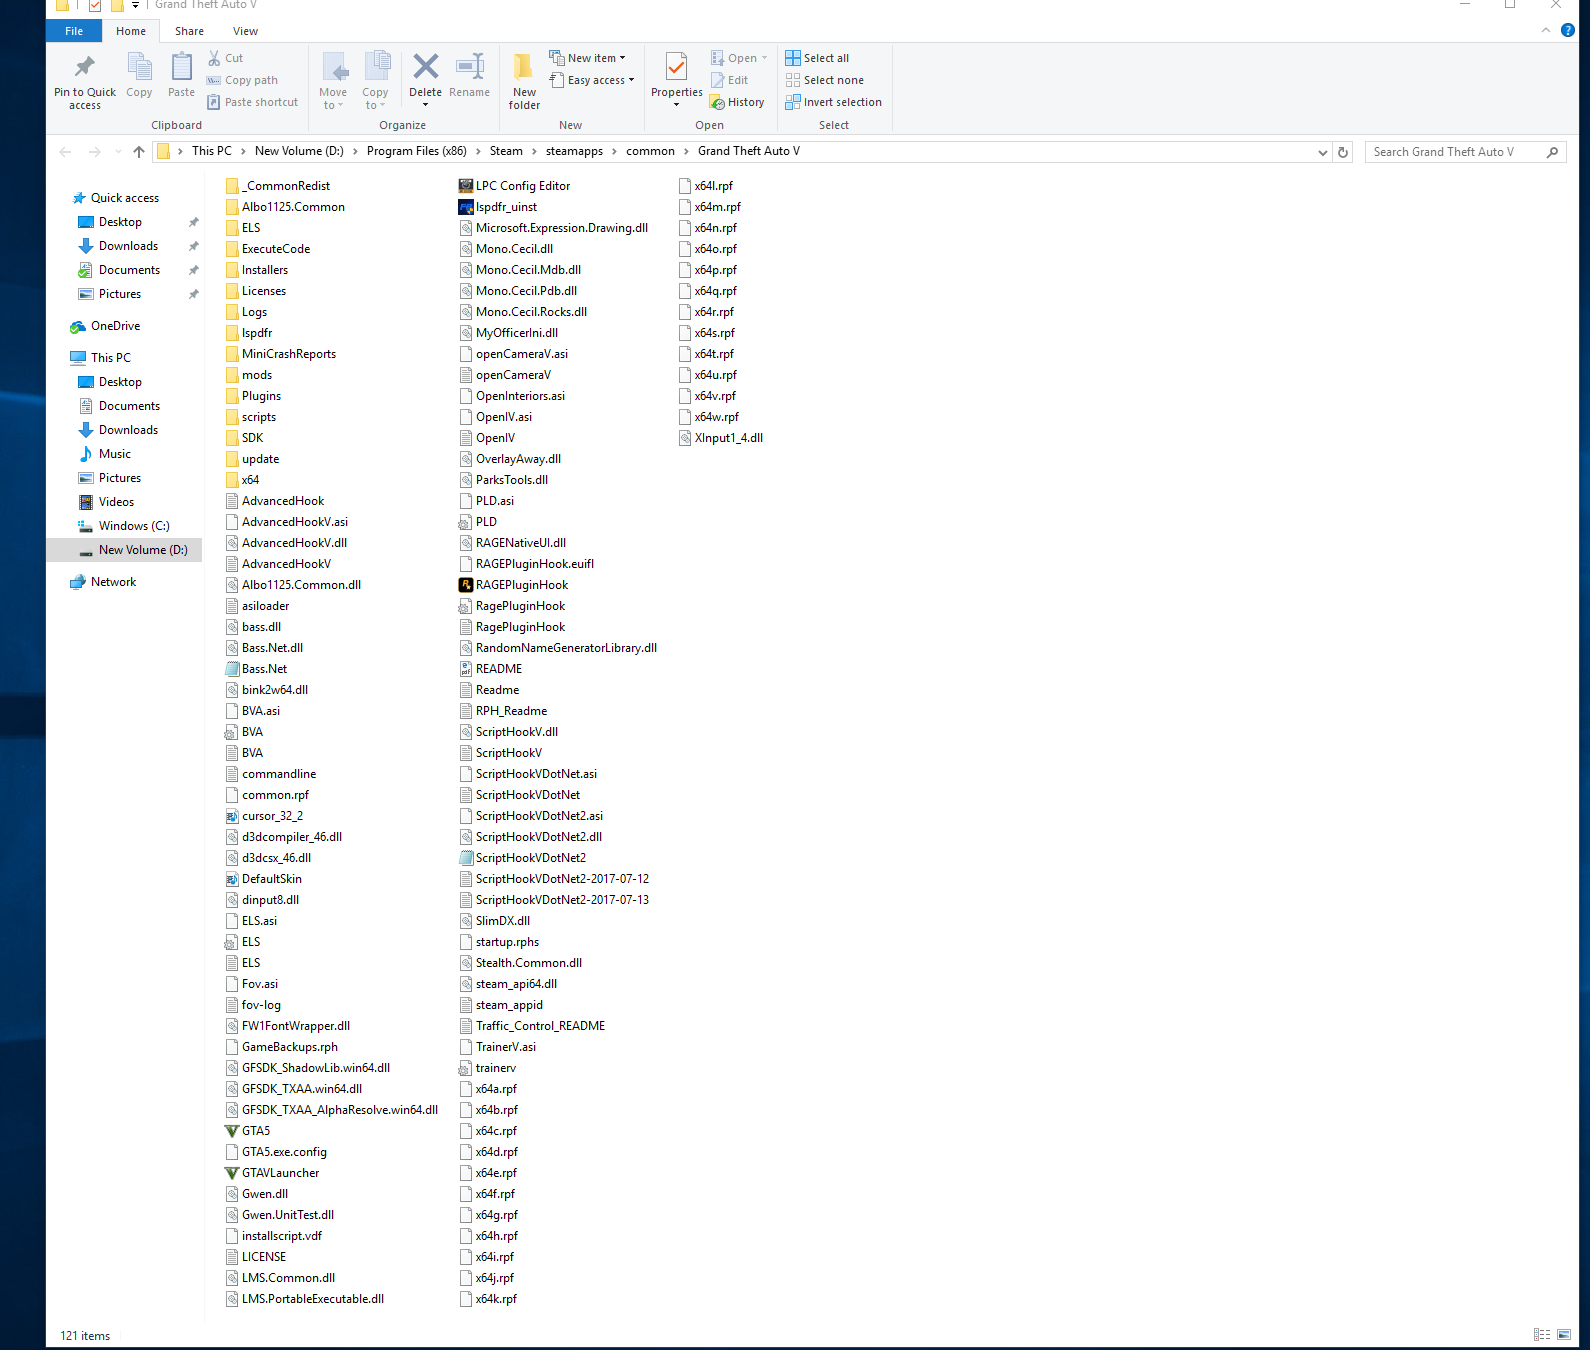1590x1350 pixels.
Task: Select the scripts folder
Action: pyautogui.click(x=251, y=417)
